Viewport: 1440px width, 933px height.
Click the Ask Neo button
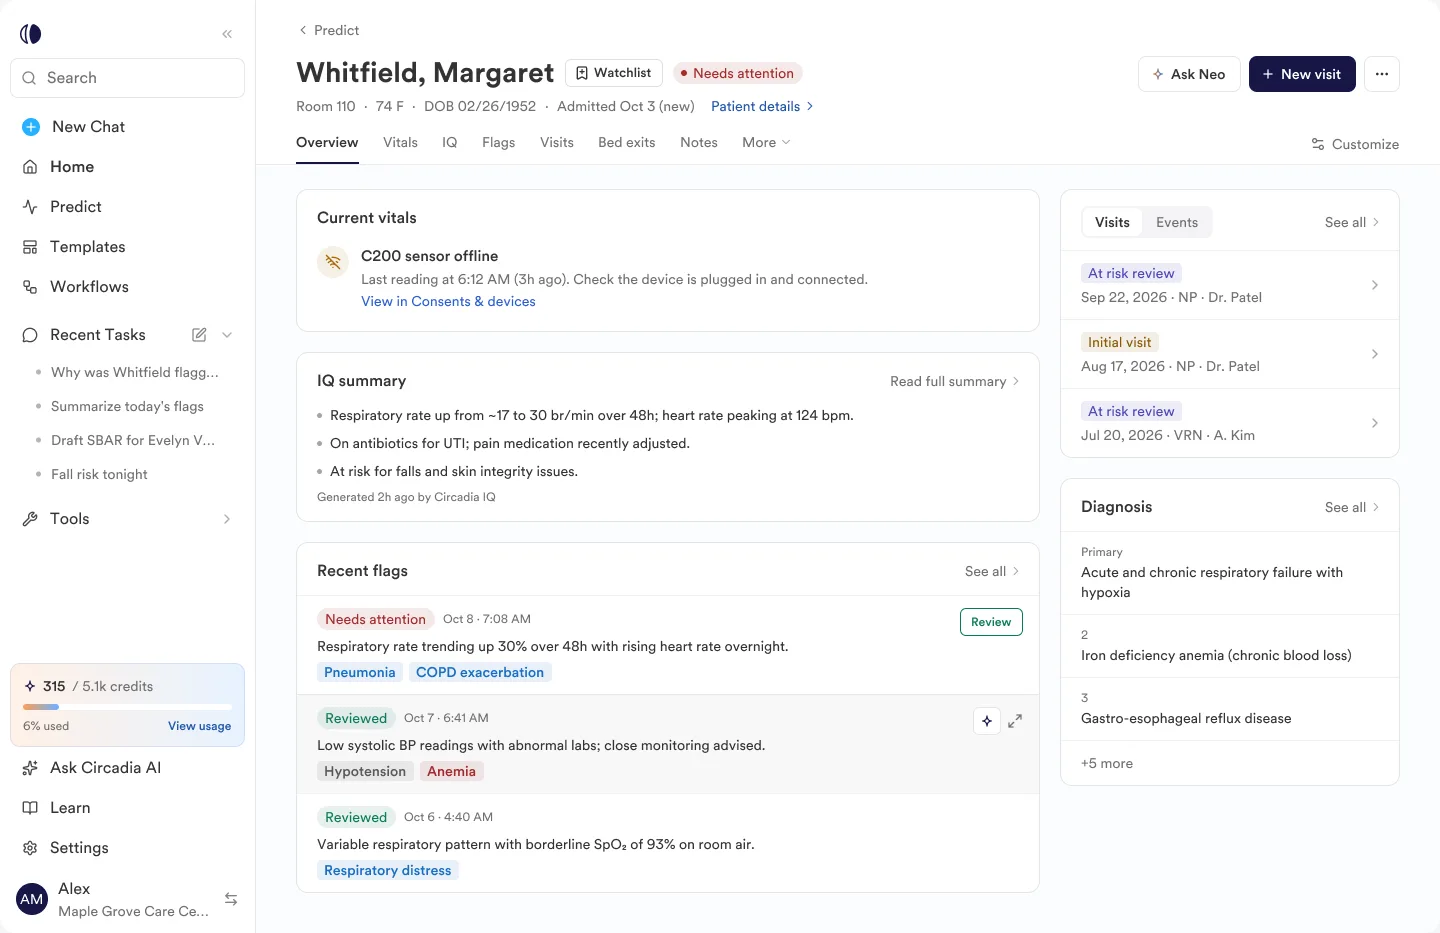click(x=1189, y=74)
